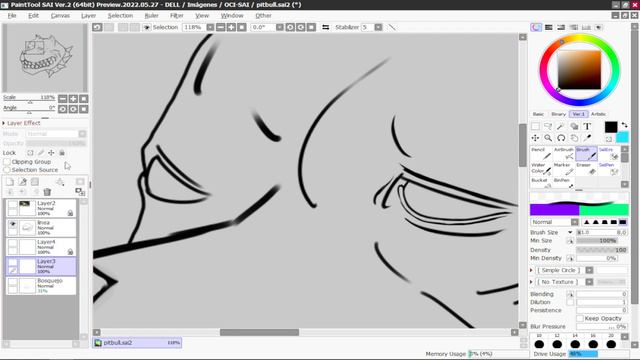The height and width of the screenshot is (360, 640).
Task: Select Layer3 in layer list
Action: pyautogui.click(x=41, y=266)
